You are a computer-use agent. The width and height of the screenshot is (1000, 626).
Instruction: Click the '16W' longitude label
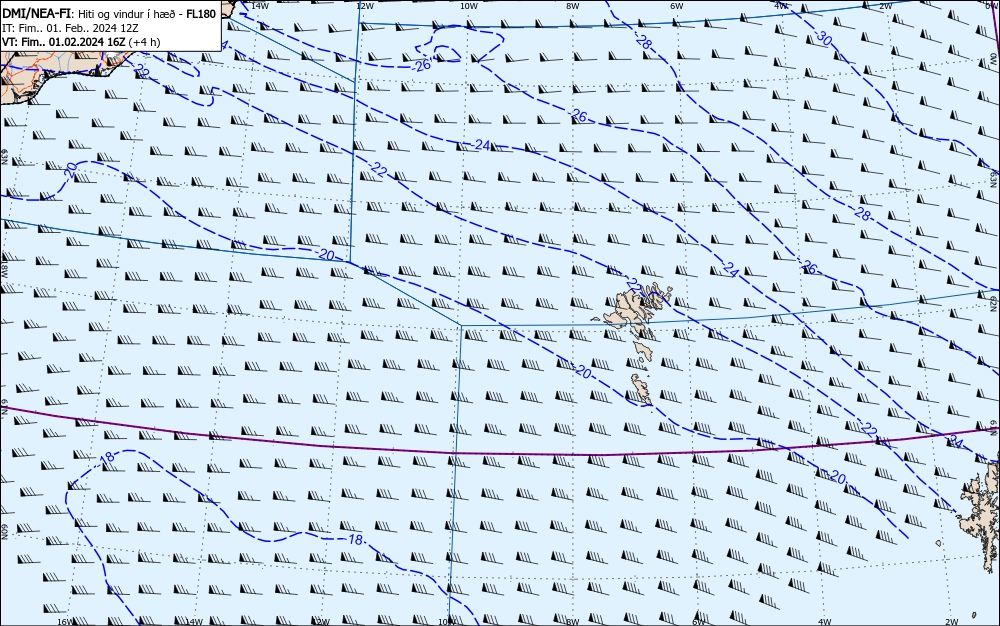click(64, 622)
